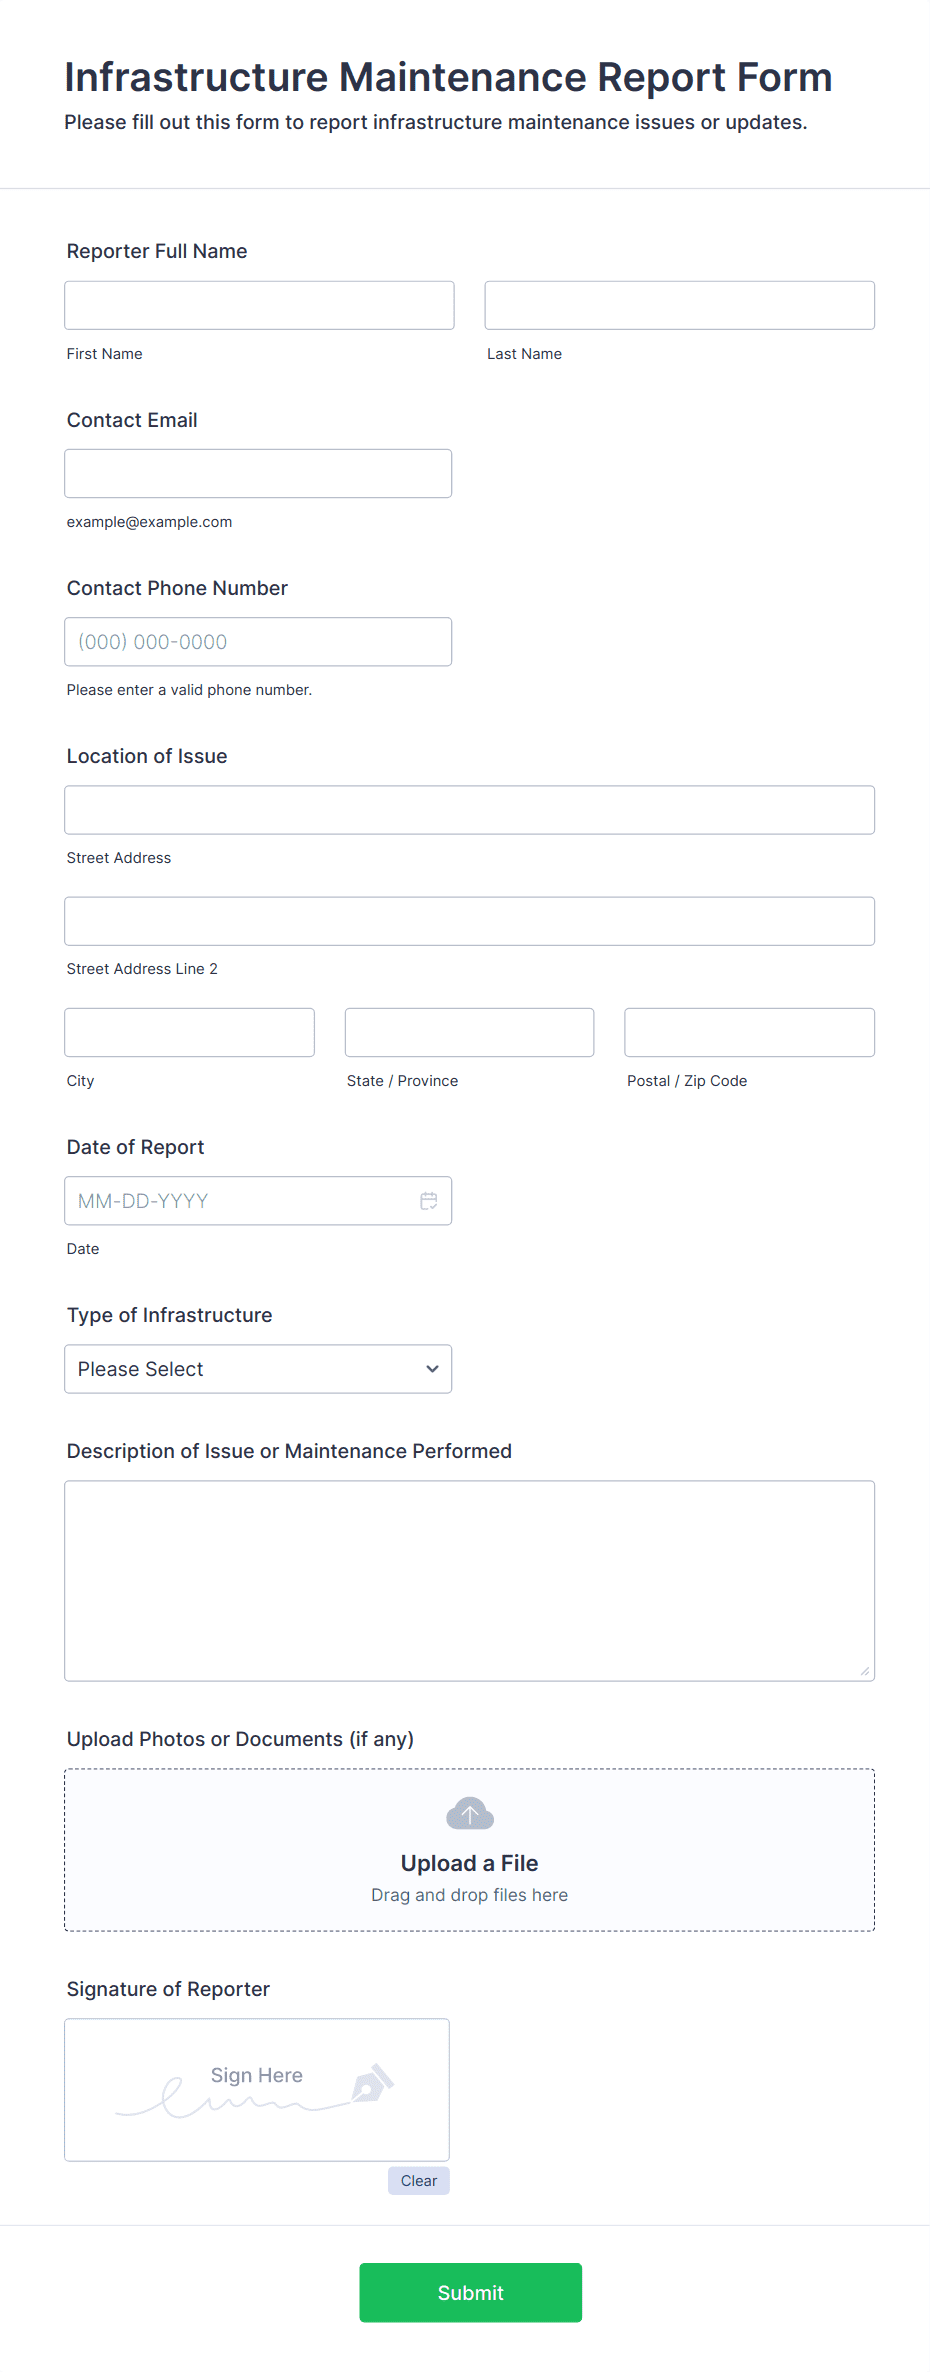Clear the signature with Clear button

418,2181
